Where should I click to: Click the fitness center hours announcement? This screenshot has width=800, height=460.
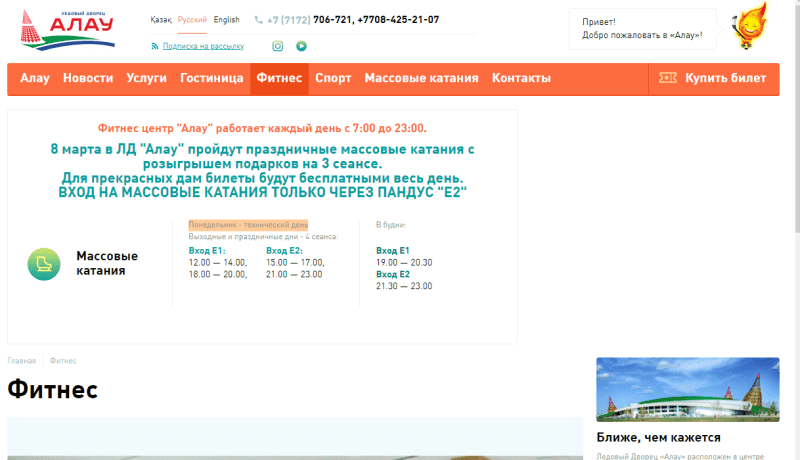tap(262, 128)
